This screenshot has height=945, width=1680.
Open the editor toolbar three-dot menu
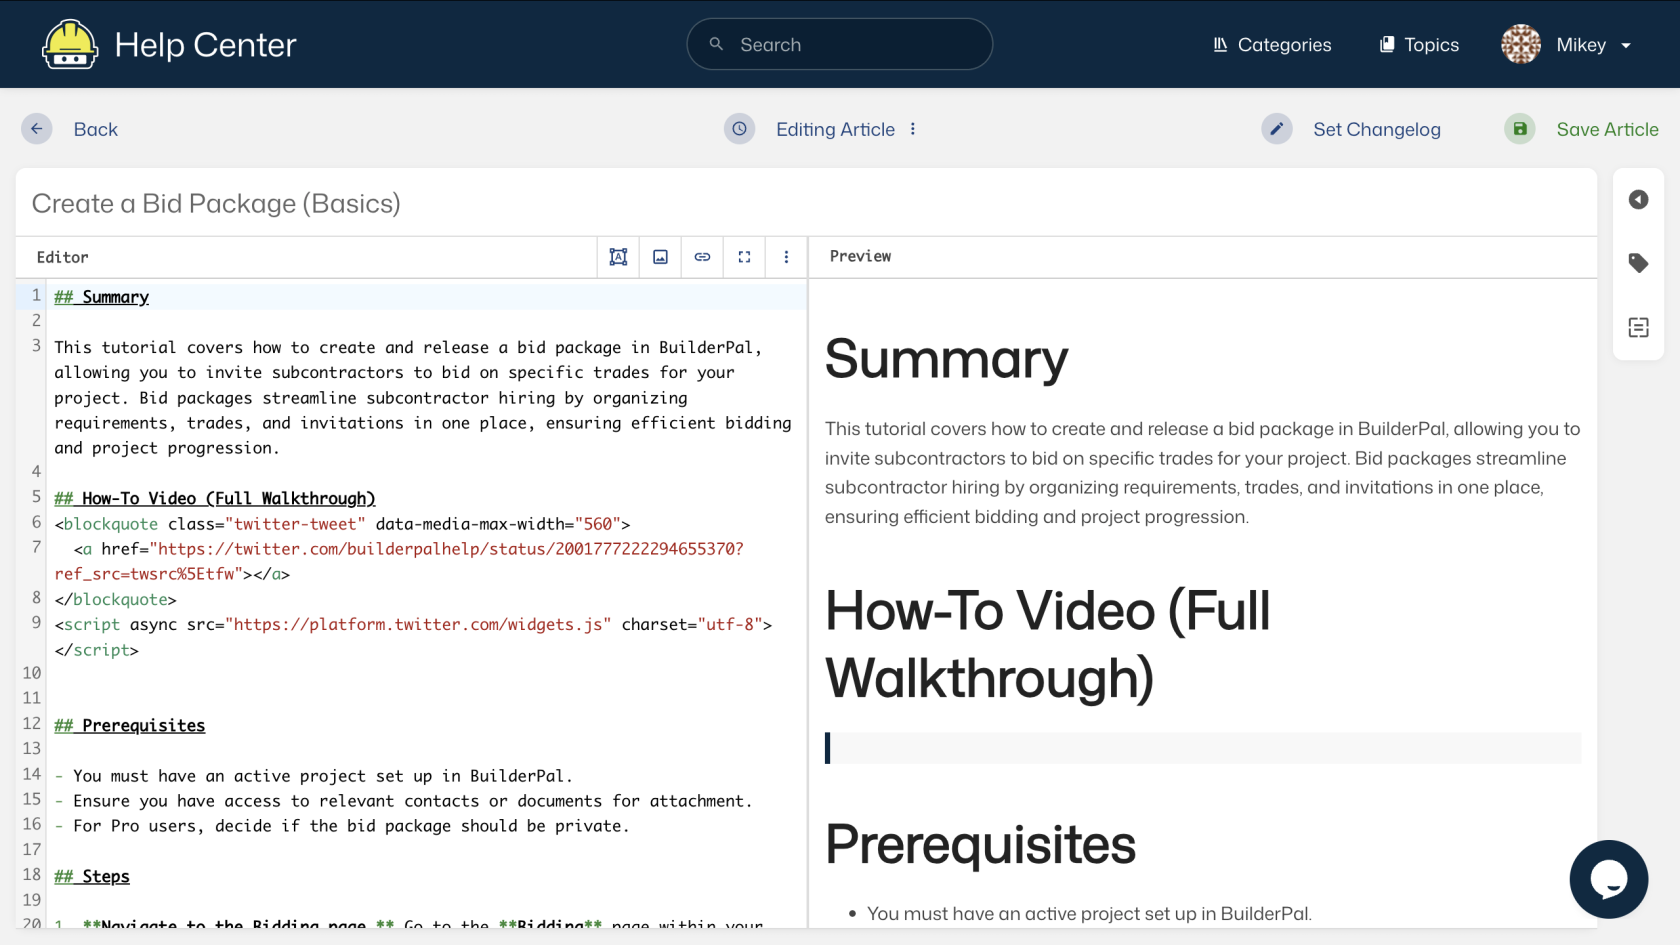tap(786, 257)
